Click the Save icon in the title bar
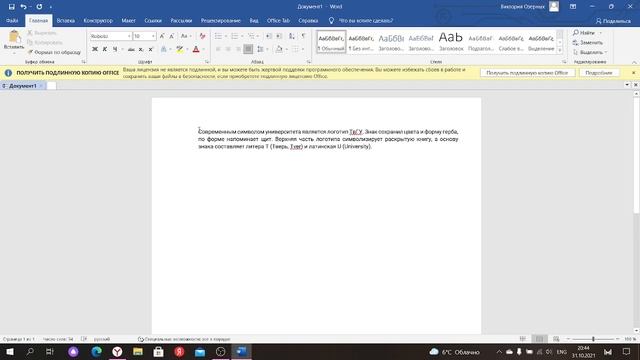This screenshot has width=640, height=360. click(11, 7)
